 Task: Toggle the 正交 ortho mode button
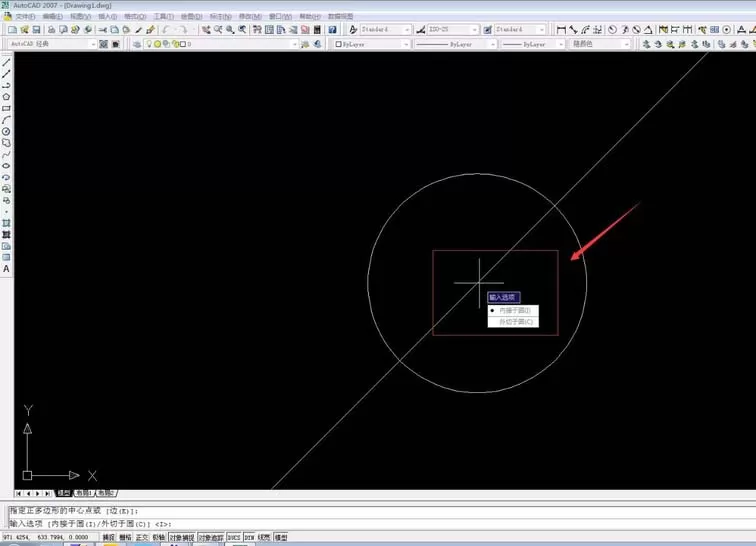coord(142,537)
